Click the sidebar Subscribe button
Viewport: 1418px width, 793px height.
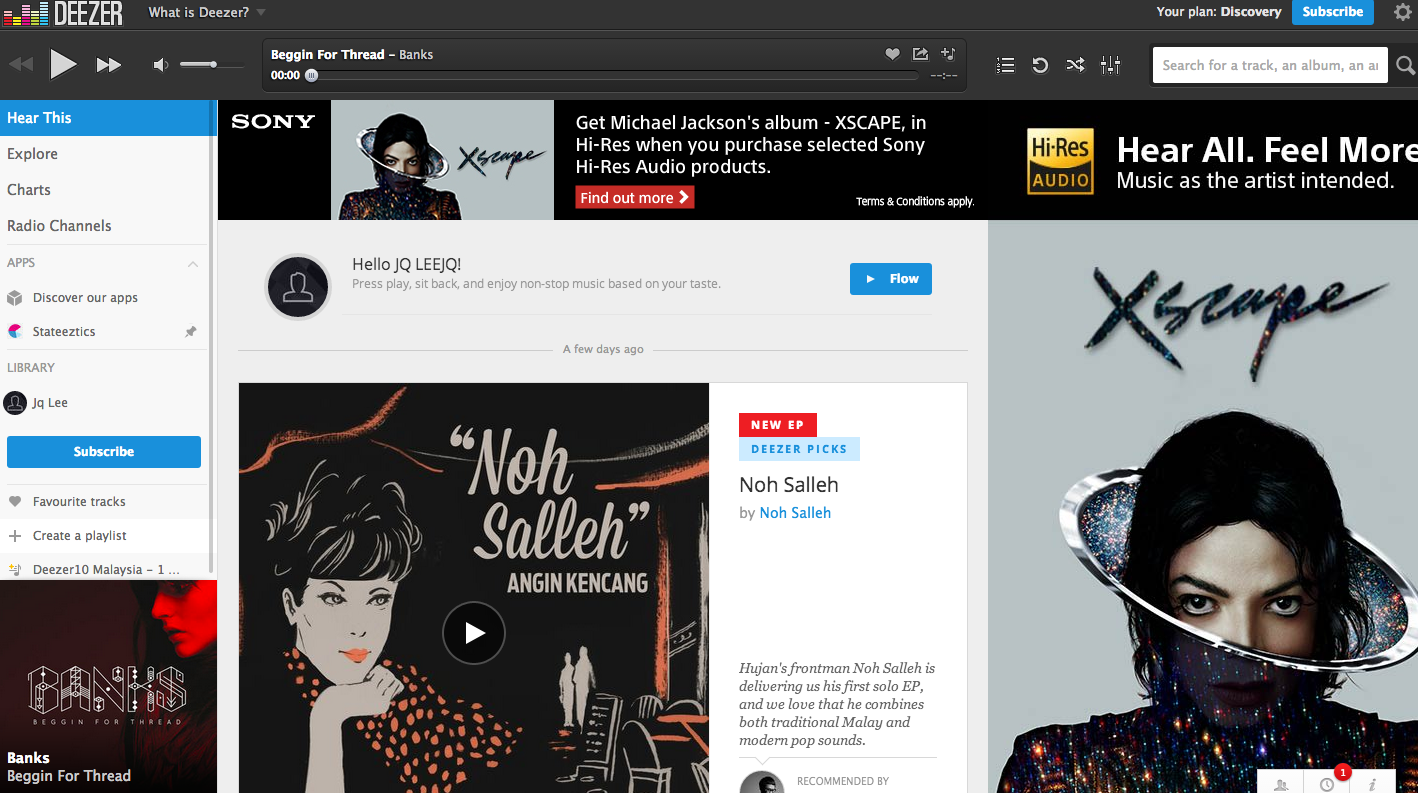pyautogui.click(x=104, y=452)
